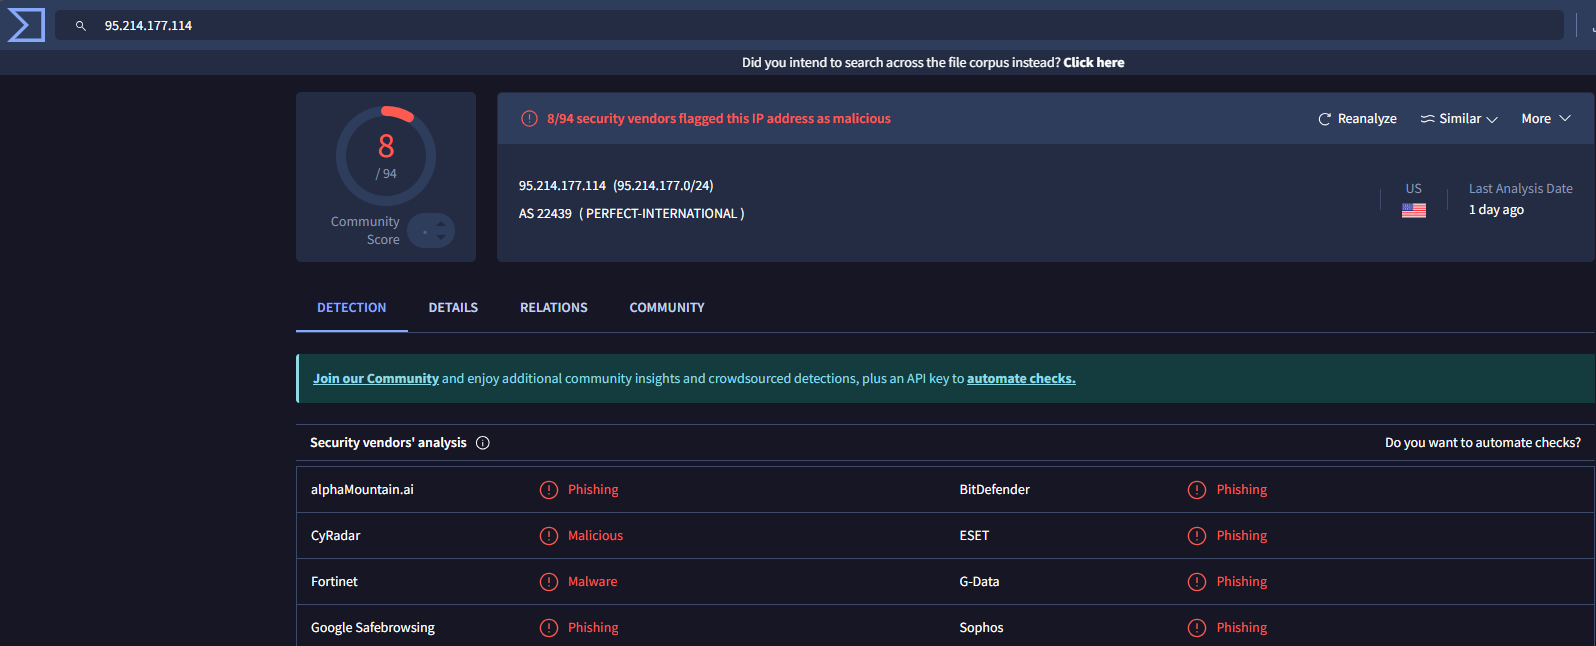
Task: Follow the 'Click here' file corpus link
Action: (1093, 62)
